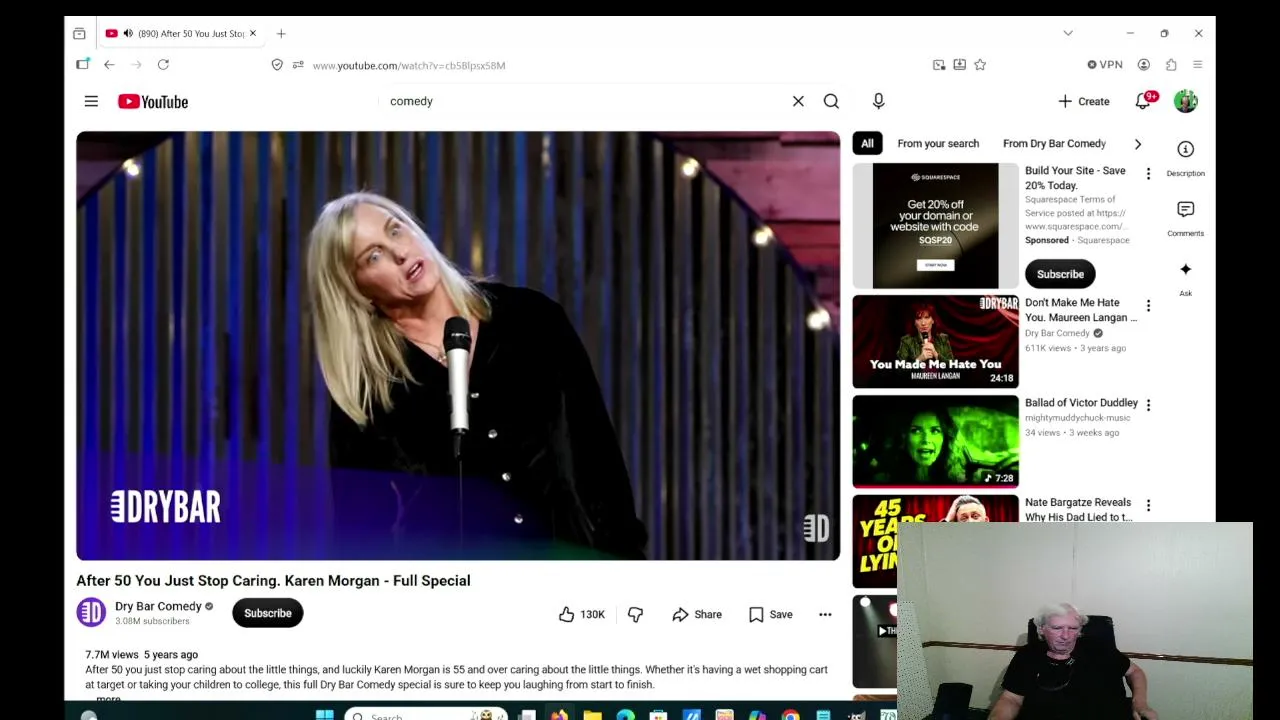This screenshot has height=720, width=1280.
Task: Play the Ballad of Victor Duddley thumbnail
Action: tap(935, 441)
